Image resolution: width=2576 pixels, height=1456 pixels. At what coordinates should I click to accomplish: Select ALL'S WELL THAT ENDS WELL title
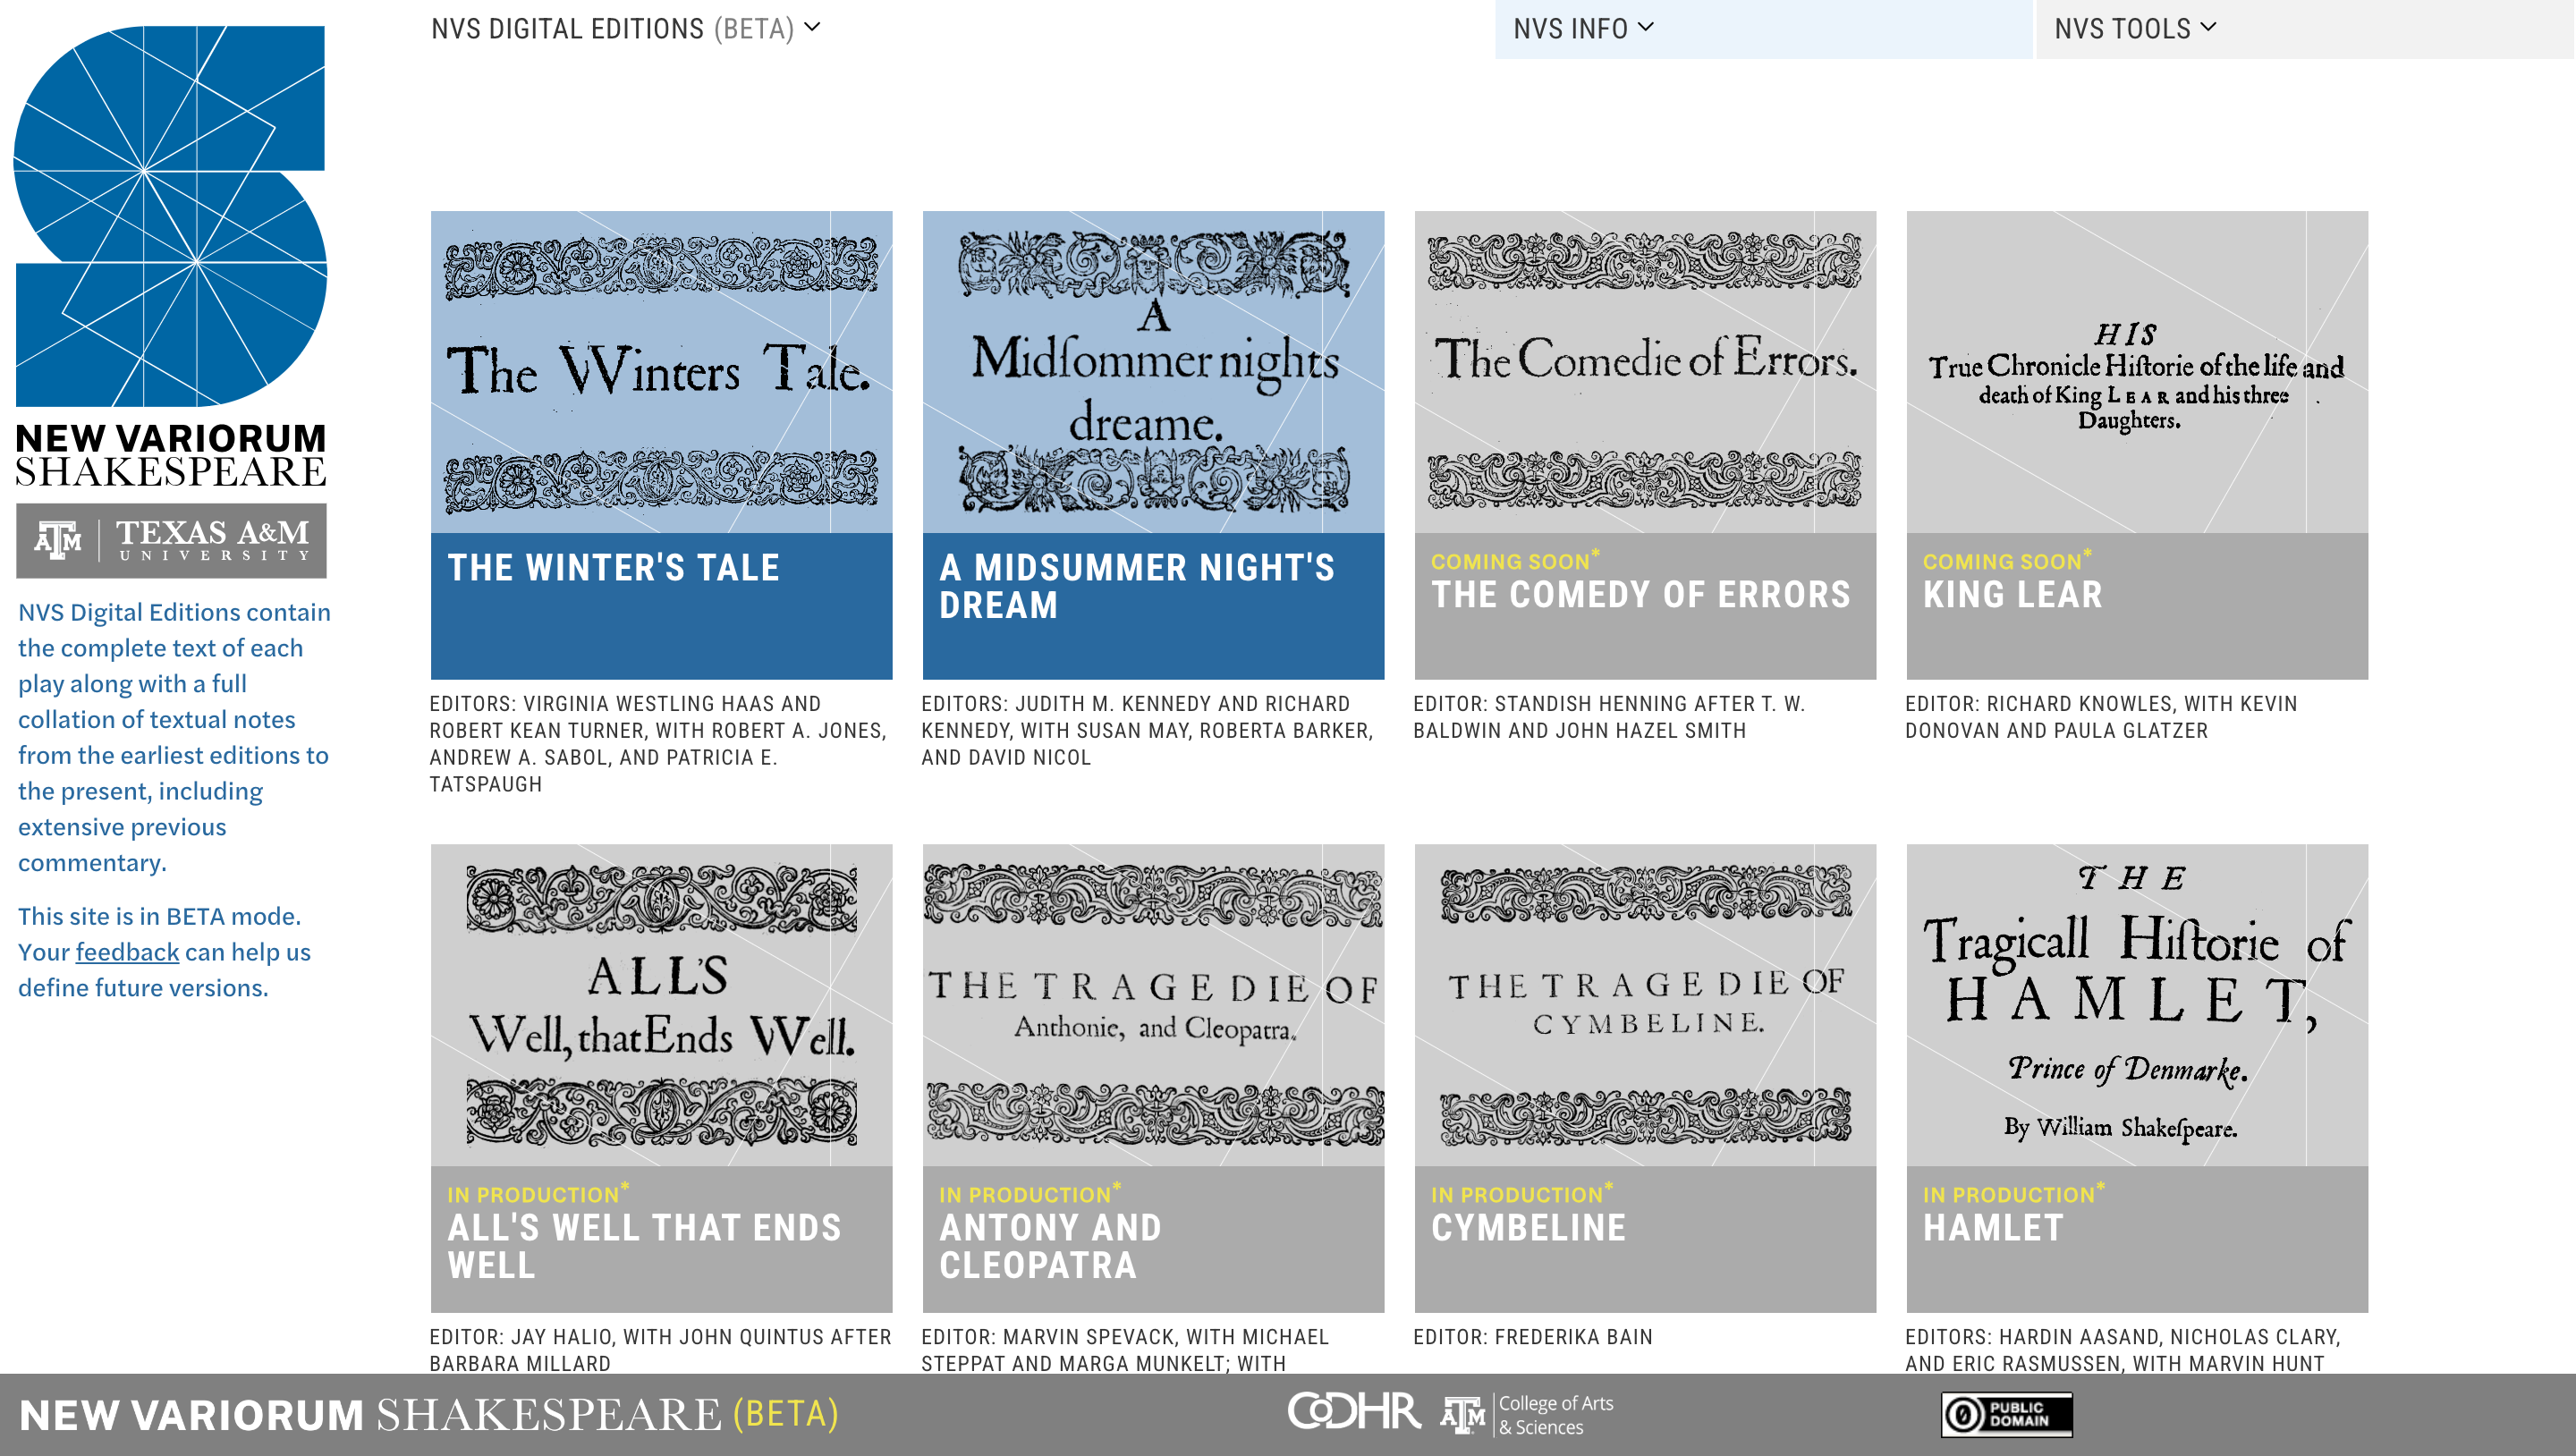[x=644, y=1247]
